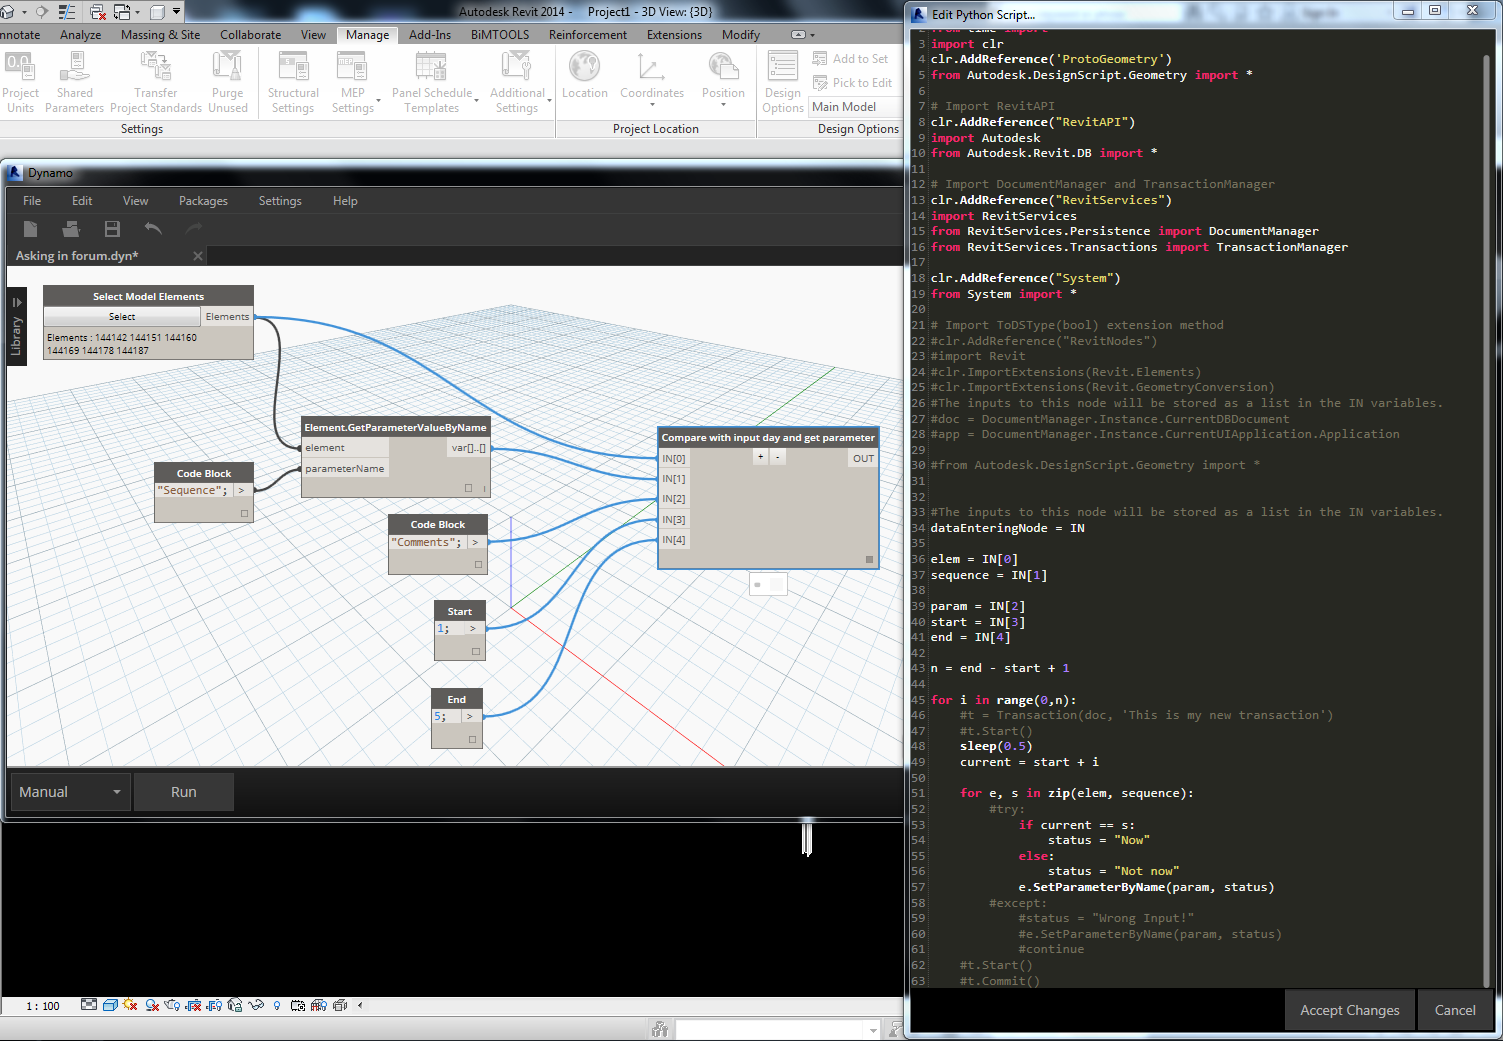Click Add to Set icon
Viewport: 1503px width, 1041px height.
pos(821,59)
